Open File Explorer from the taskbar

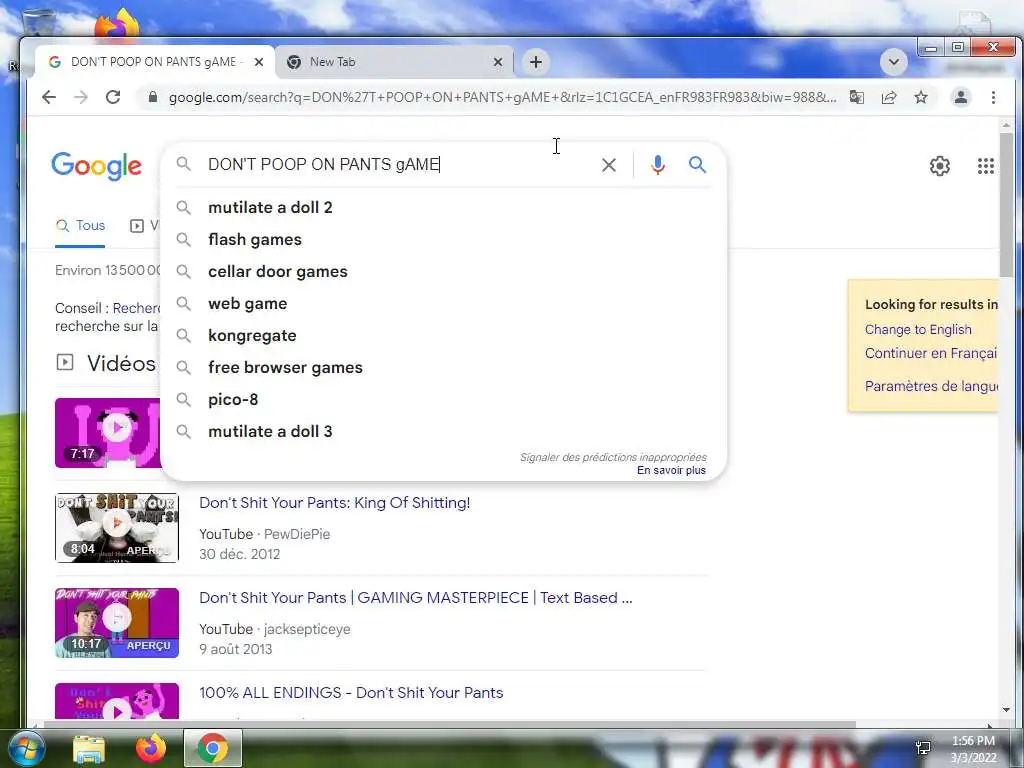coord(89,749)
